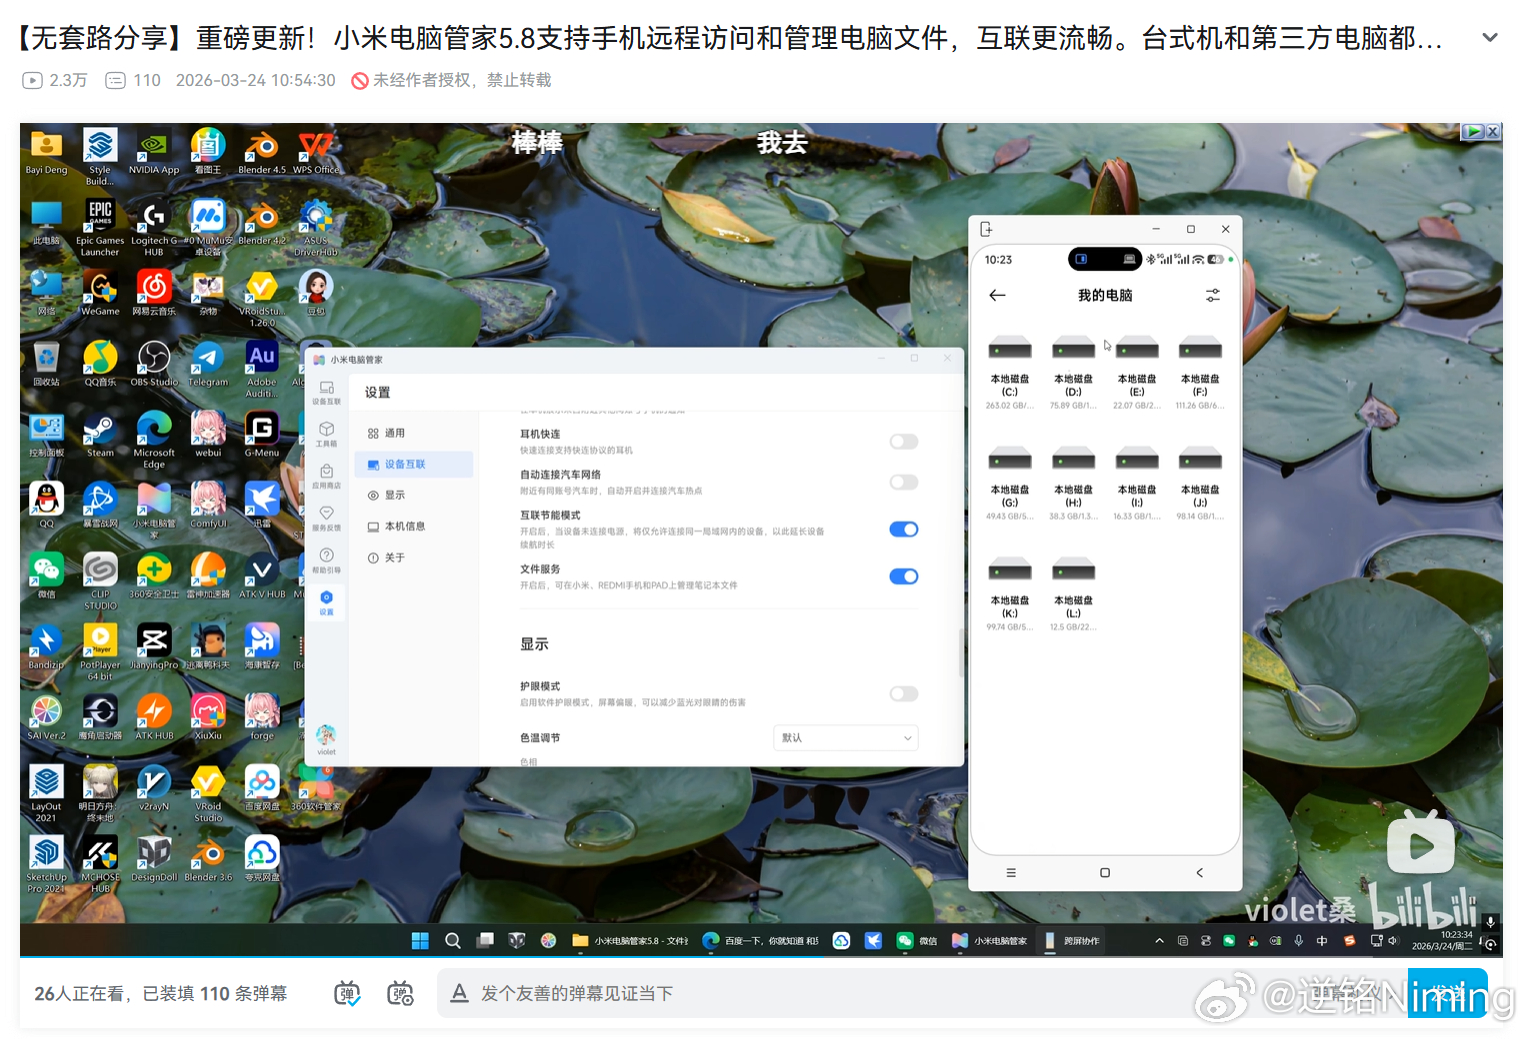This screenshot has height=1039, width=1528.
Task: Click the filter icon beside 我的电脑 title
Action: pyautogui.click(x=1212, y=296)
